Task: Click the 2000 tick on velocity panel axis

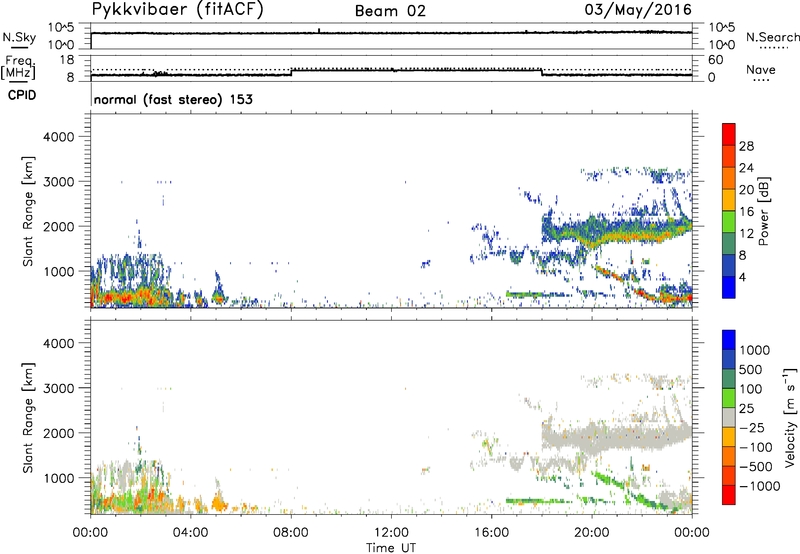Action: [x=58, y=433]
